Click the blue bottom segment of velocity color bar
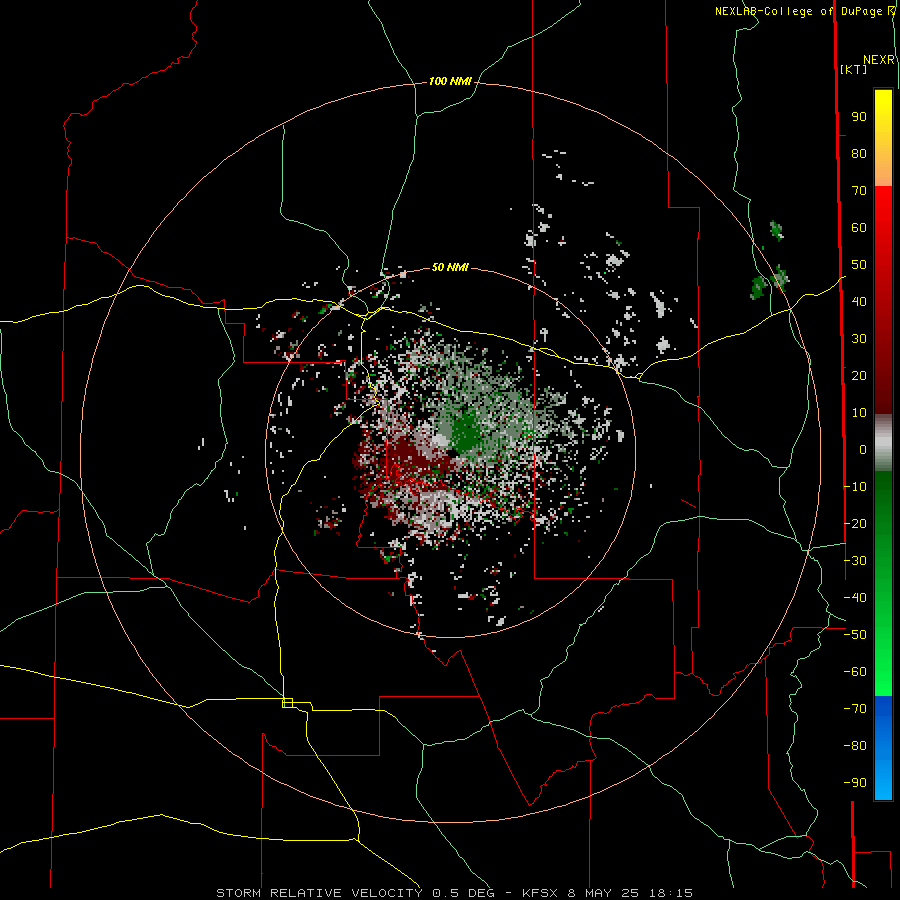Viewport: 900px width, 900px height. (x=883, y=748)
